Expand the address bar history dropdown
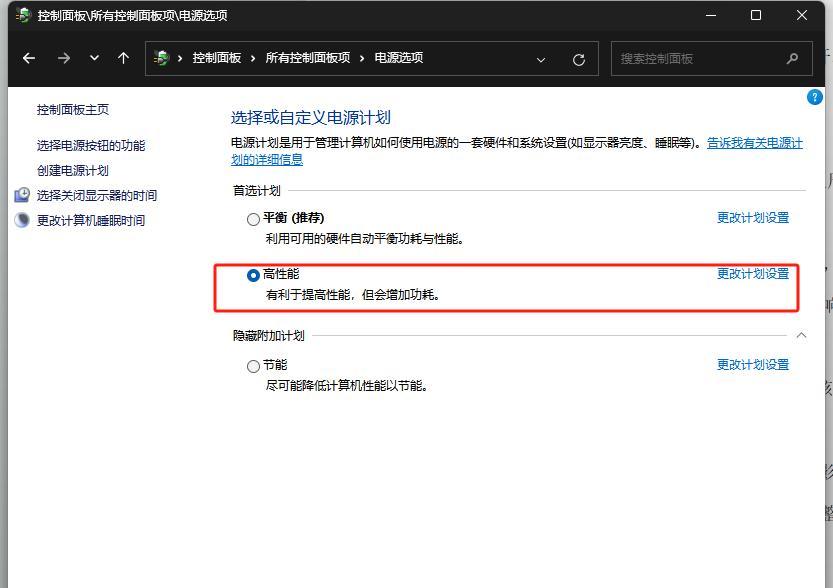 tap(541, 59)
